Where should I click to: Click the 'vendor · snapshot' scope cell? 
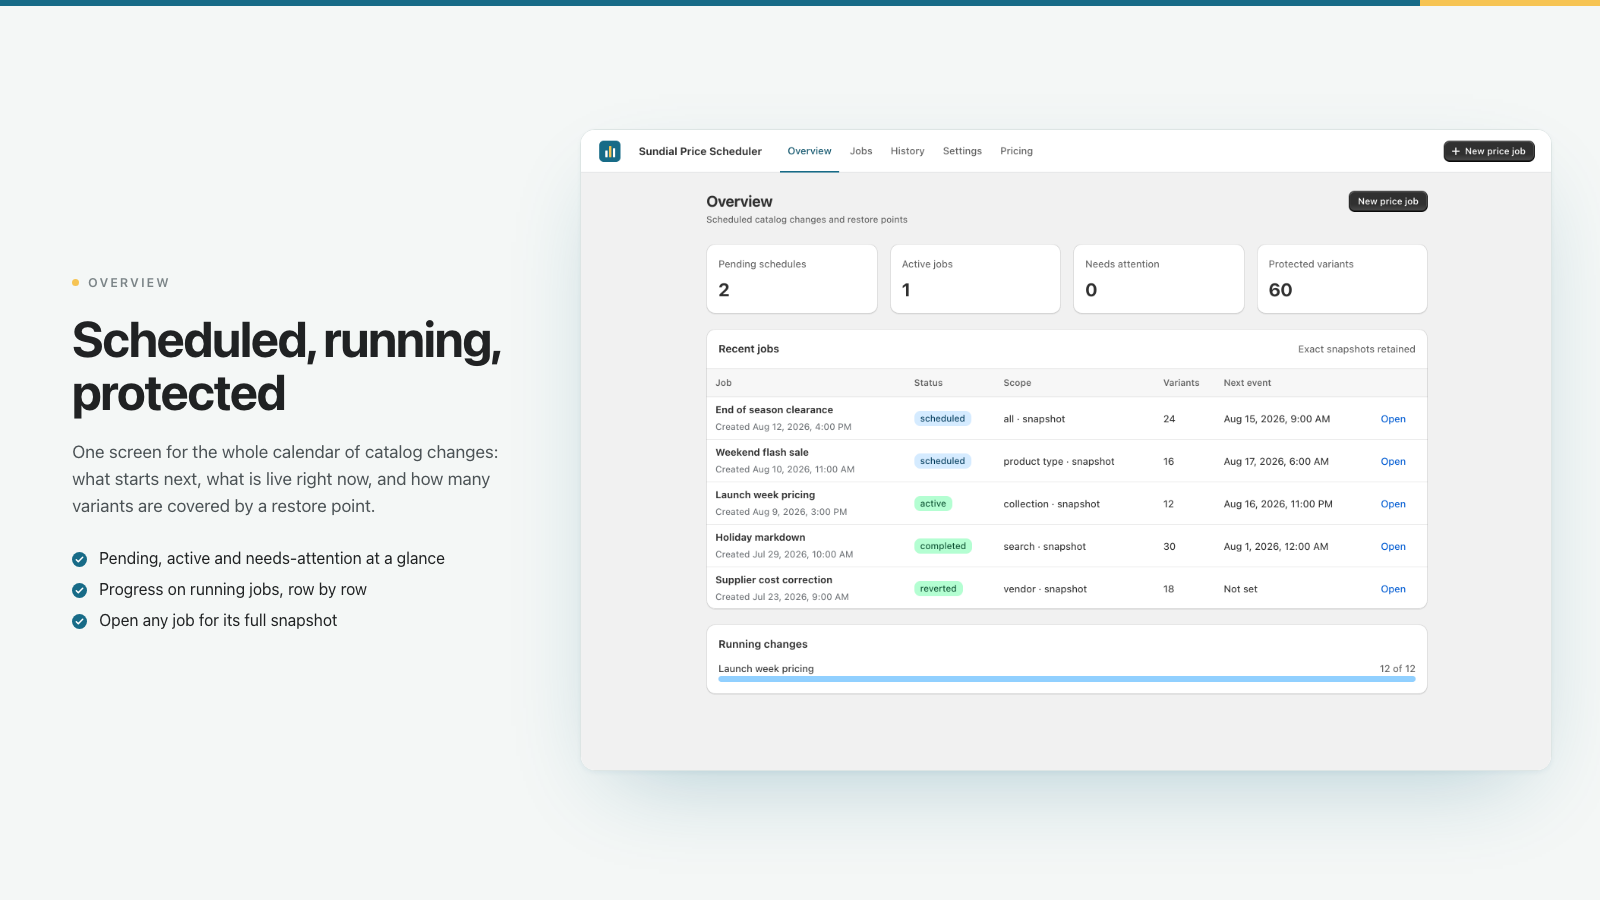pos(1045,589)
